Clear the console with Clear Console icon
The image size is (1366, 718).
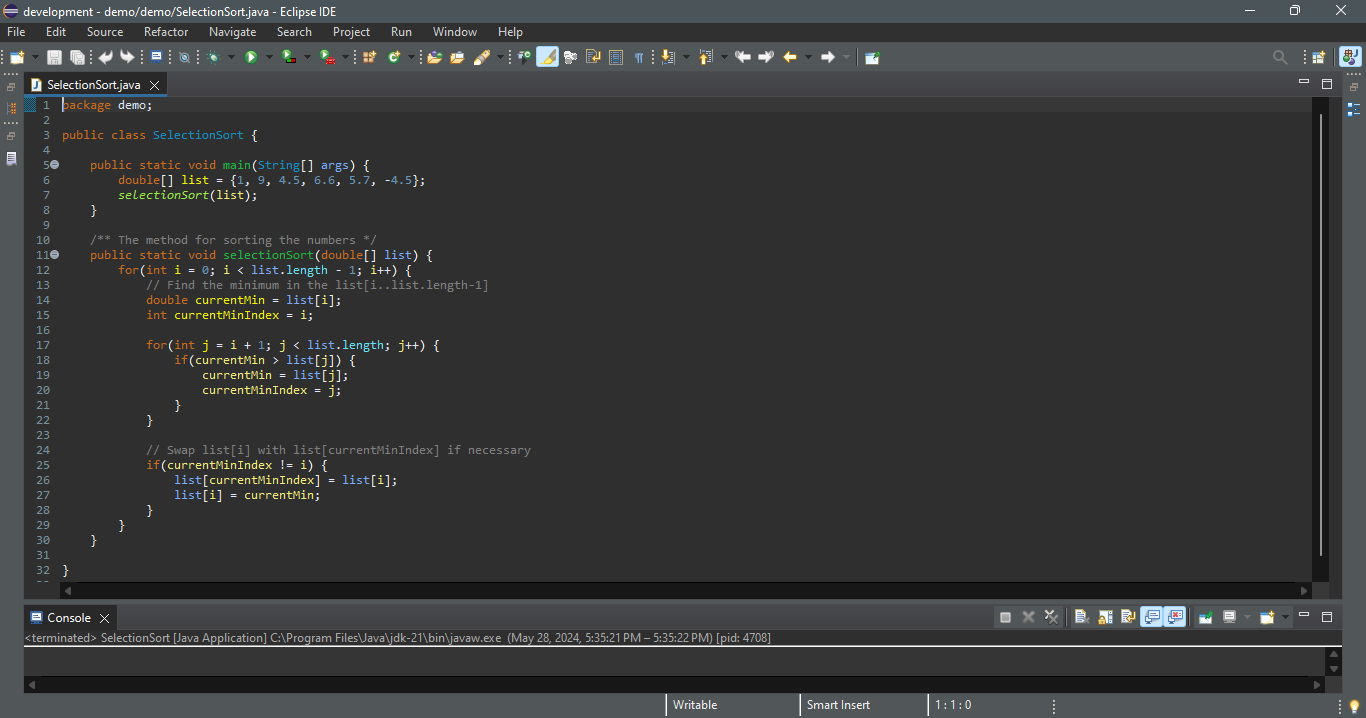[x=1081, y=617]
